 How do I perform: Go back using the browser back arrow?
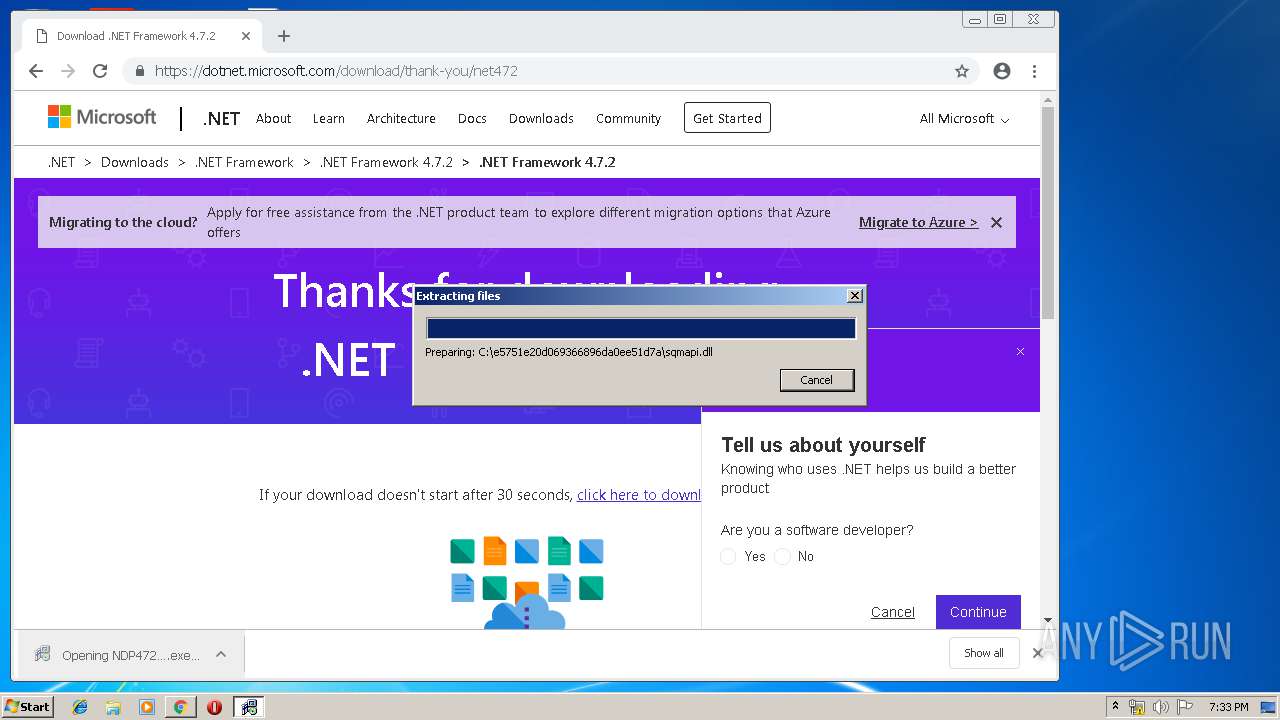pos(36,71)
